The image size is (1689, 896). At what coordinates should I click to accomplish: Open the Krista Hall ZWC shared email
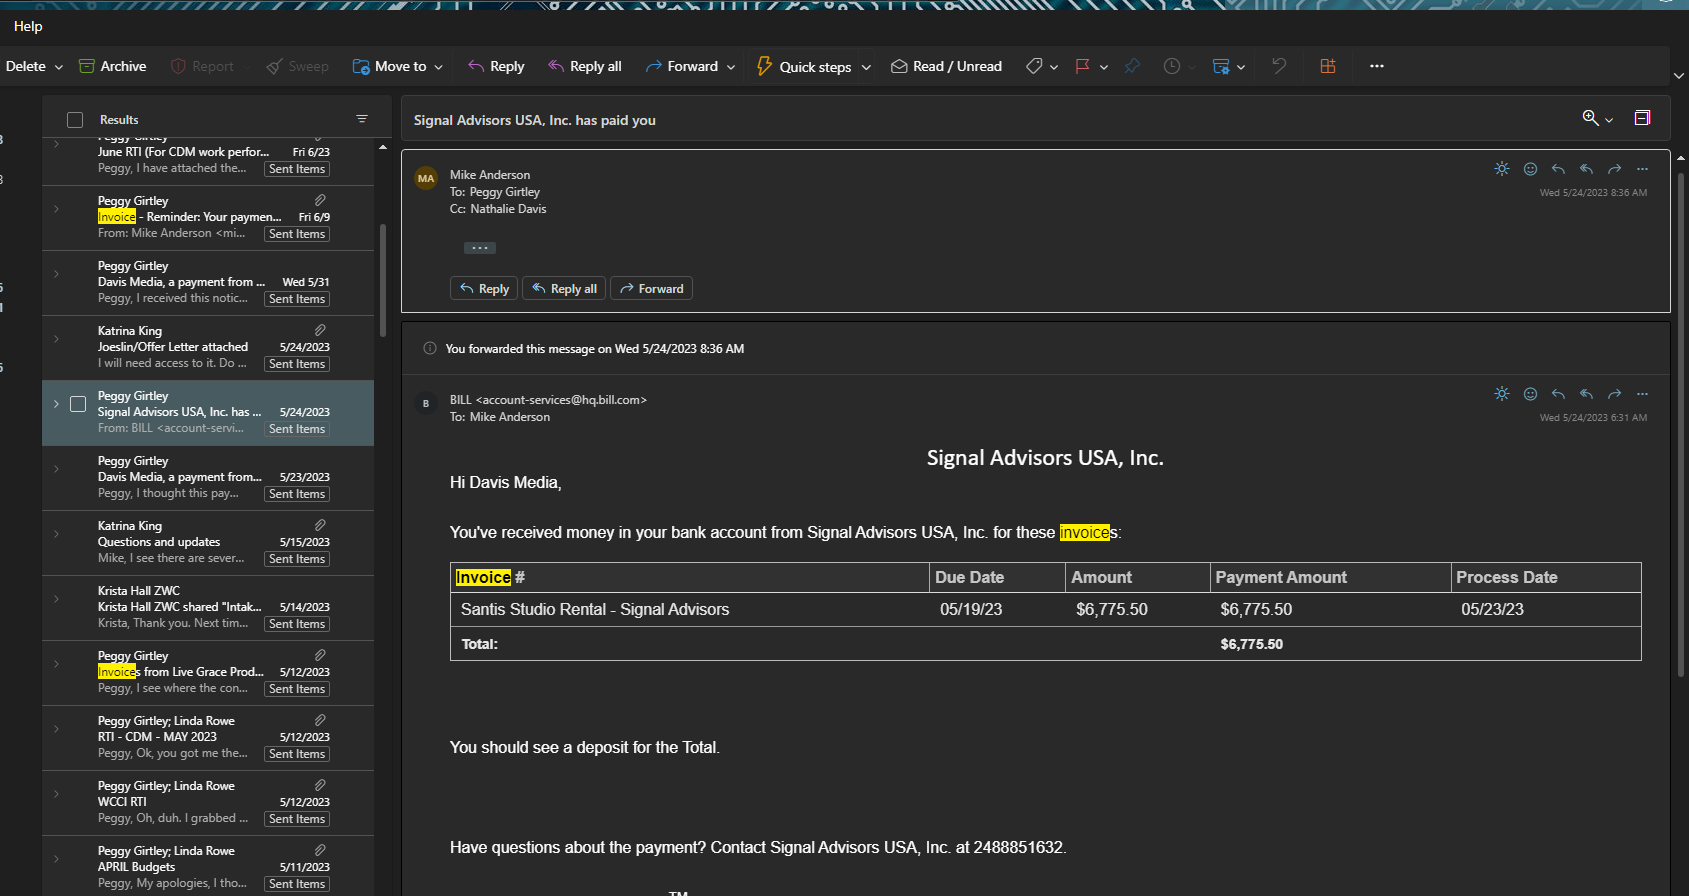pos(208,607)
